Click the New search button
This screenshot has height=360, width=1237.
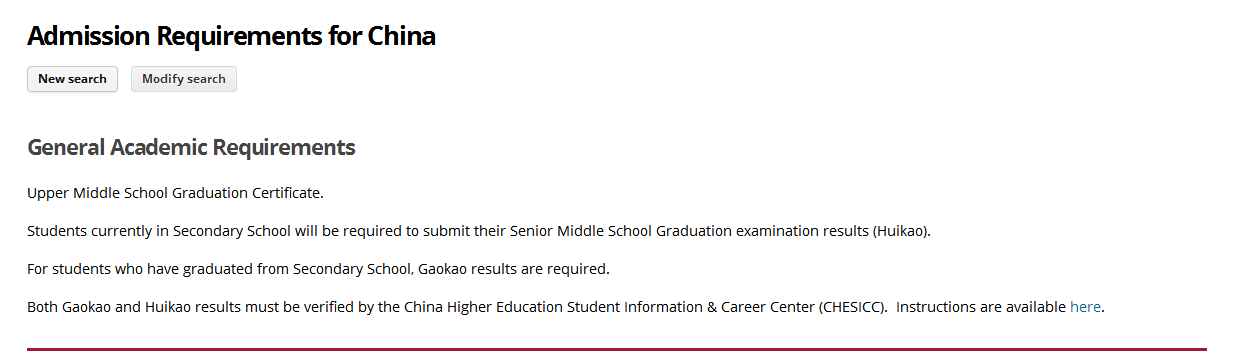coord(72,79)
